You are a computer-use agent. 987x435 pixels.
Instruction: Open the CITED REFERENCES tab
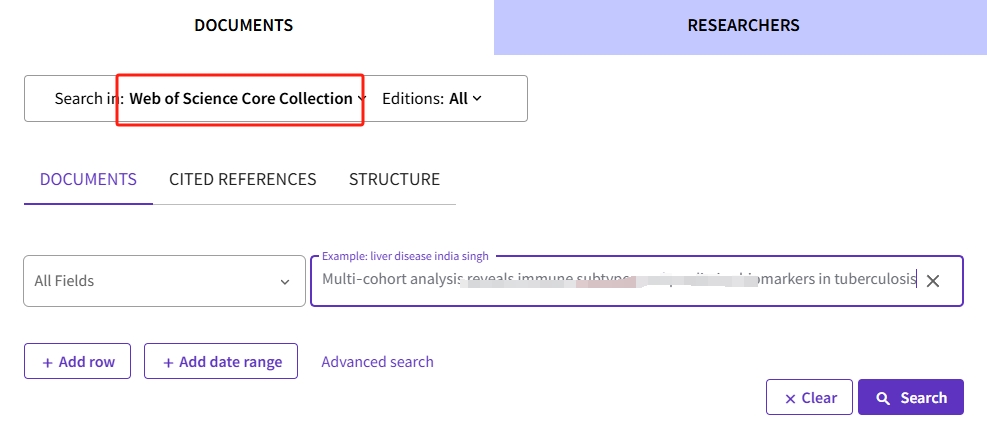click(x=242, y=180)
